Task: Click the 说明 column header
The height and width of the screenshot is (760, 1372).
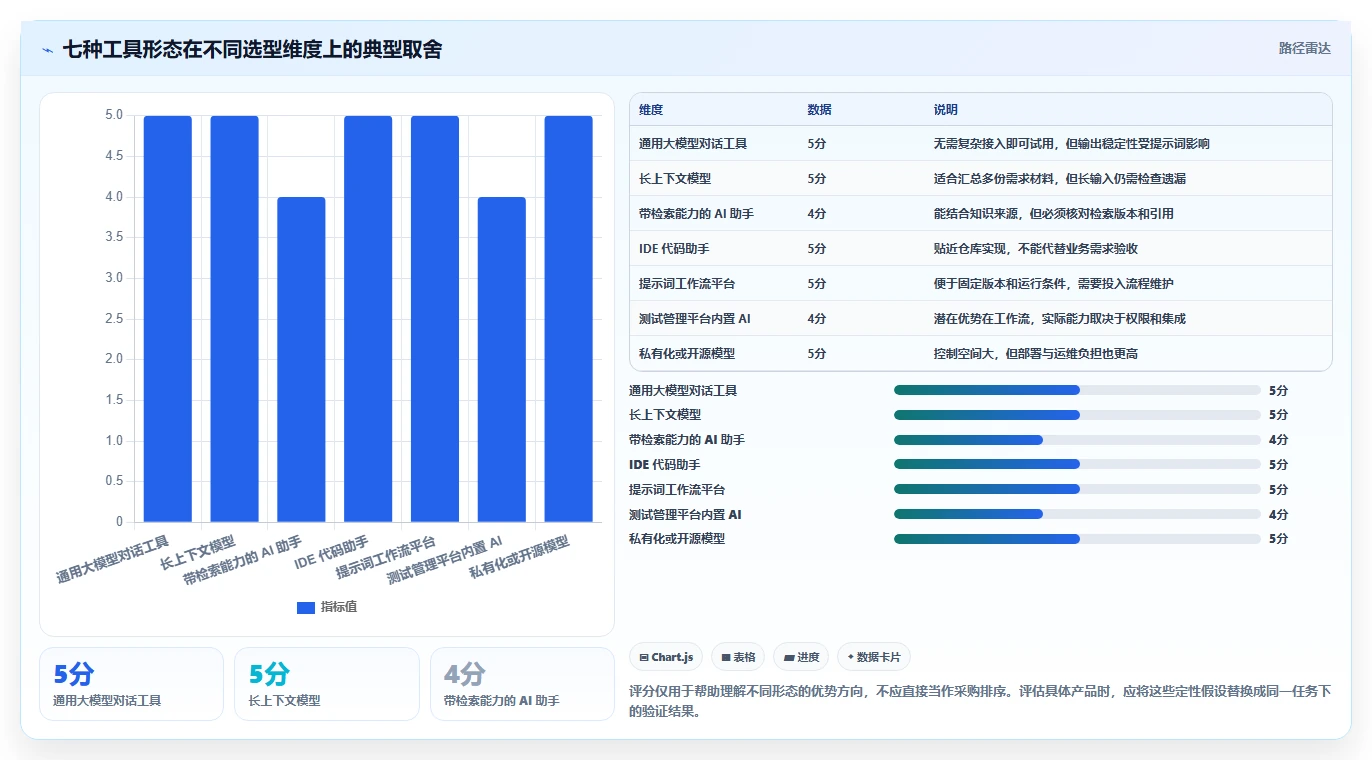Action: [x=946, y=110]
